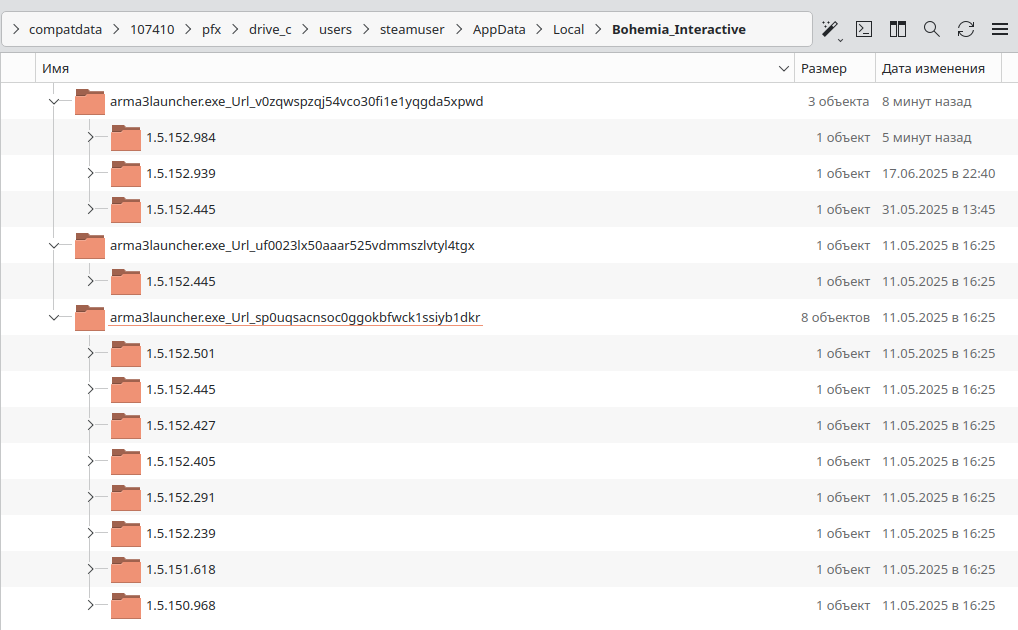
Task: Click folder icon beside 1.5.150.968
Action: (126, 606)
